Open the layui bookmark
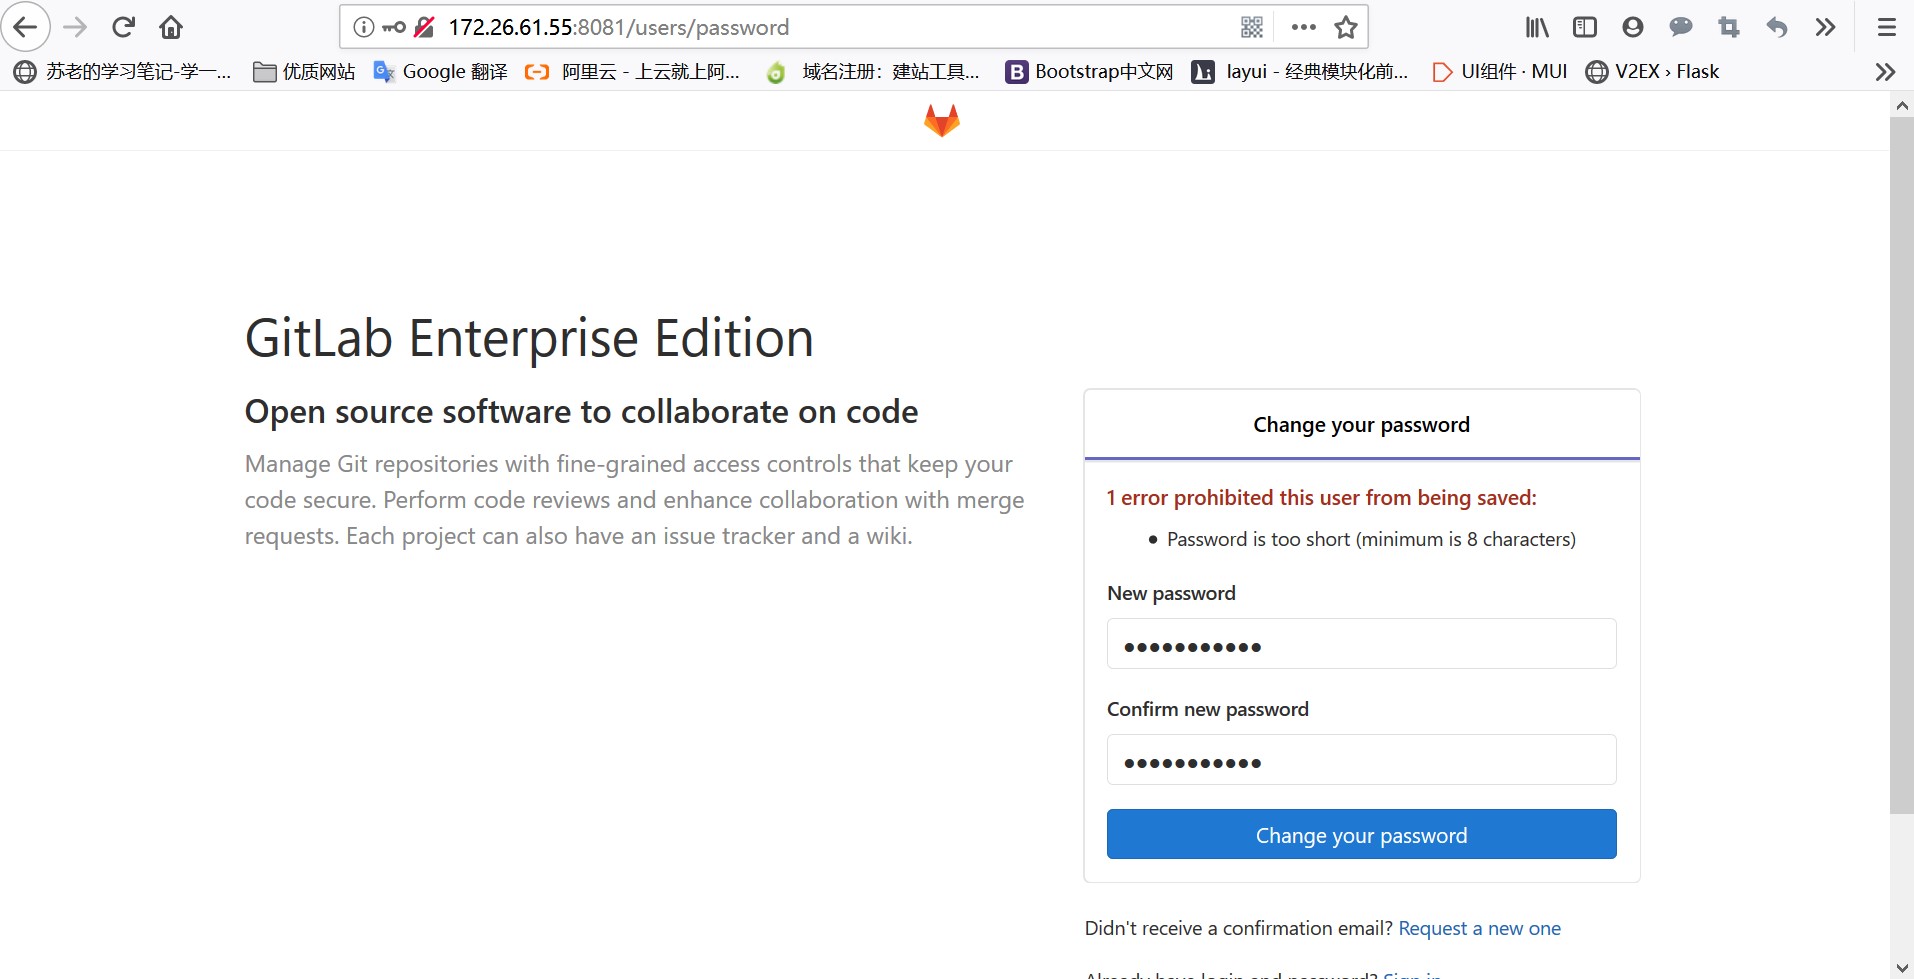This screenshot has height=979, width=1914. point(1300,72)
